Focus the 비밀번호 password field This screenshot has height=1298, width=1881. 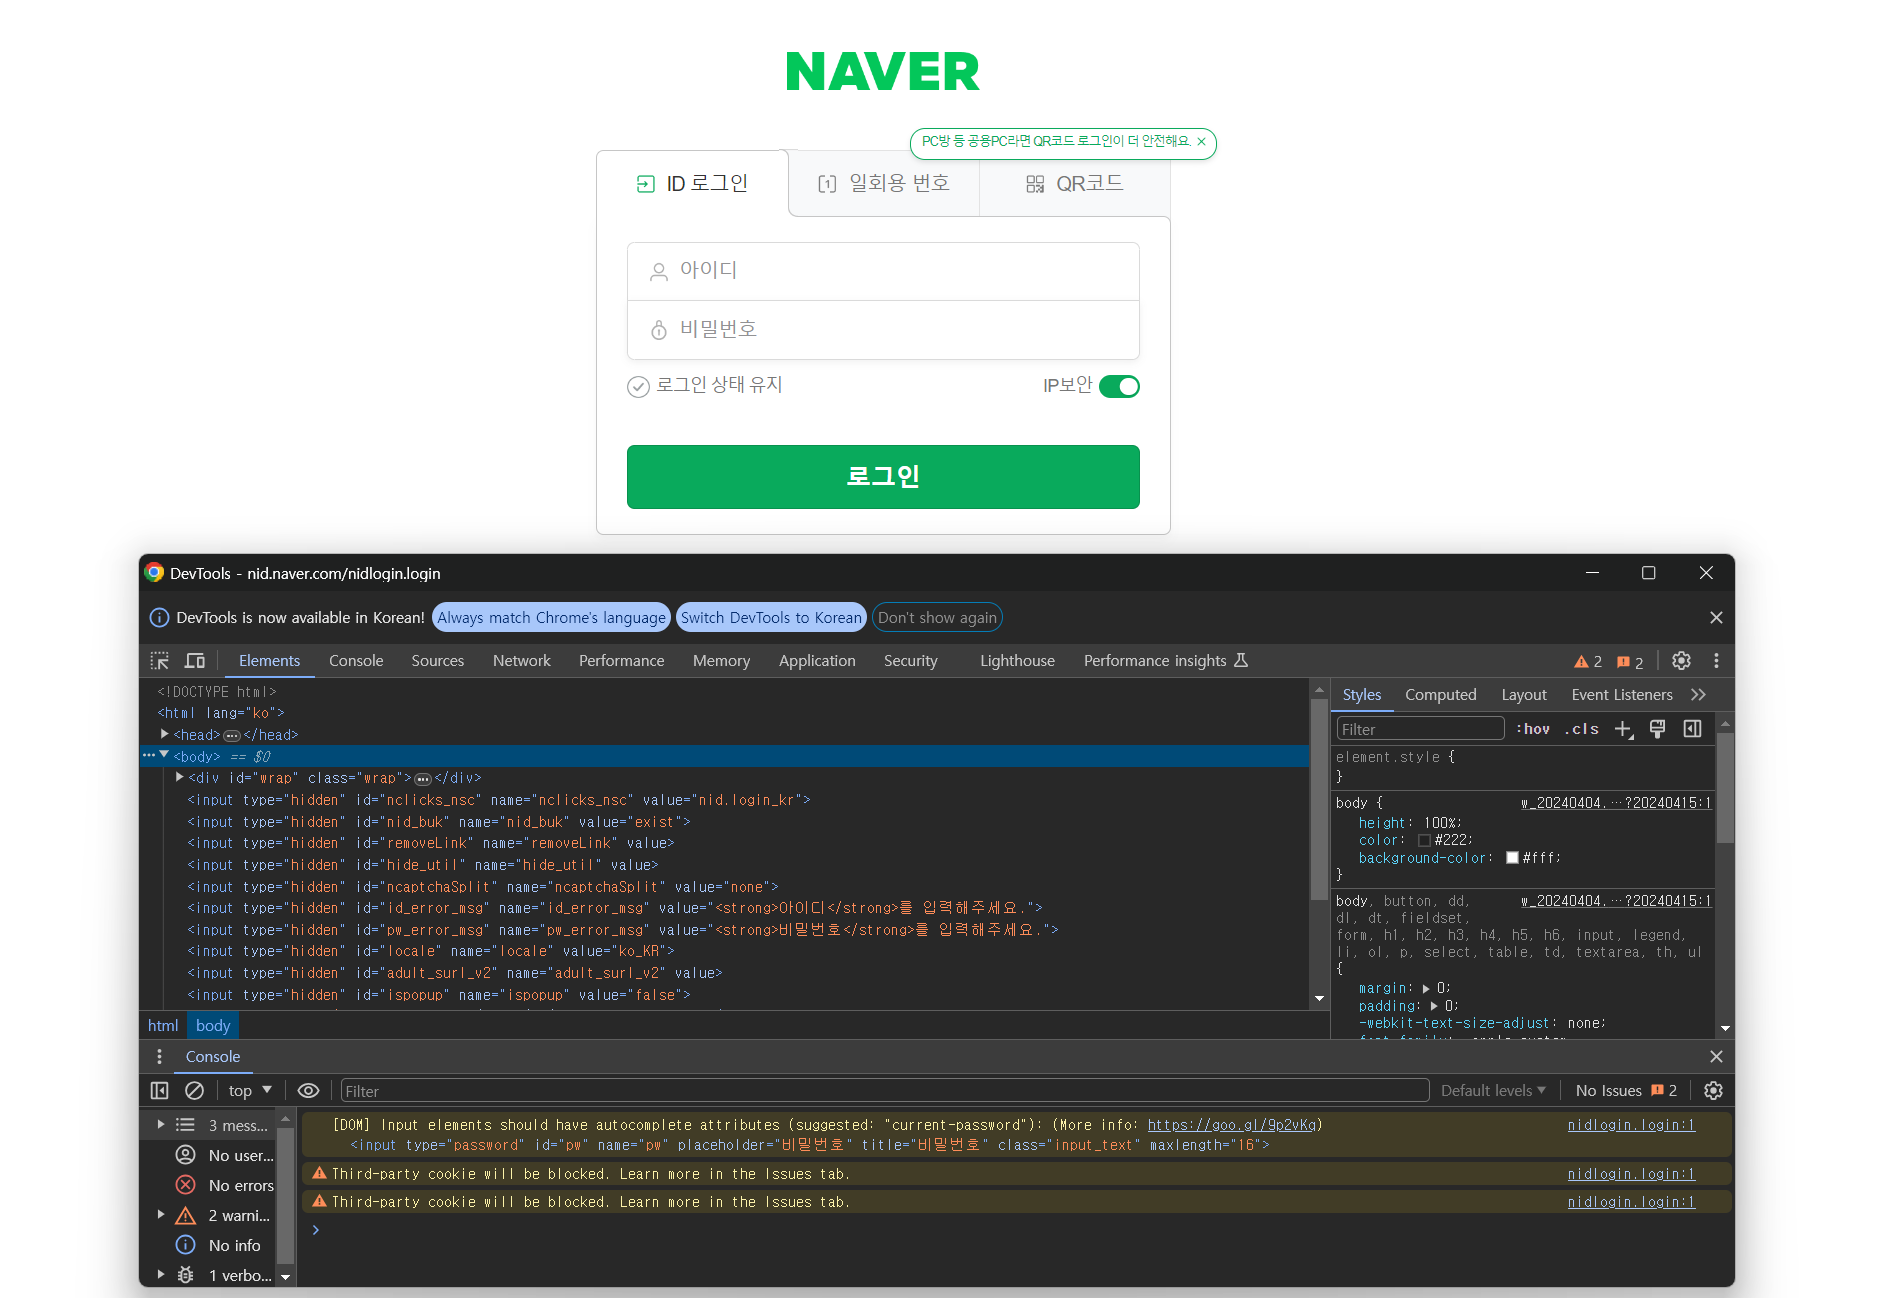883,330
